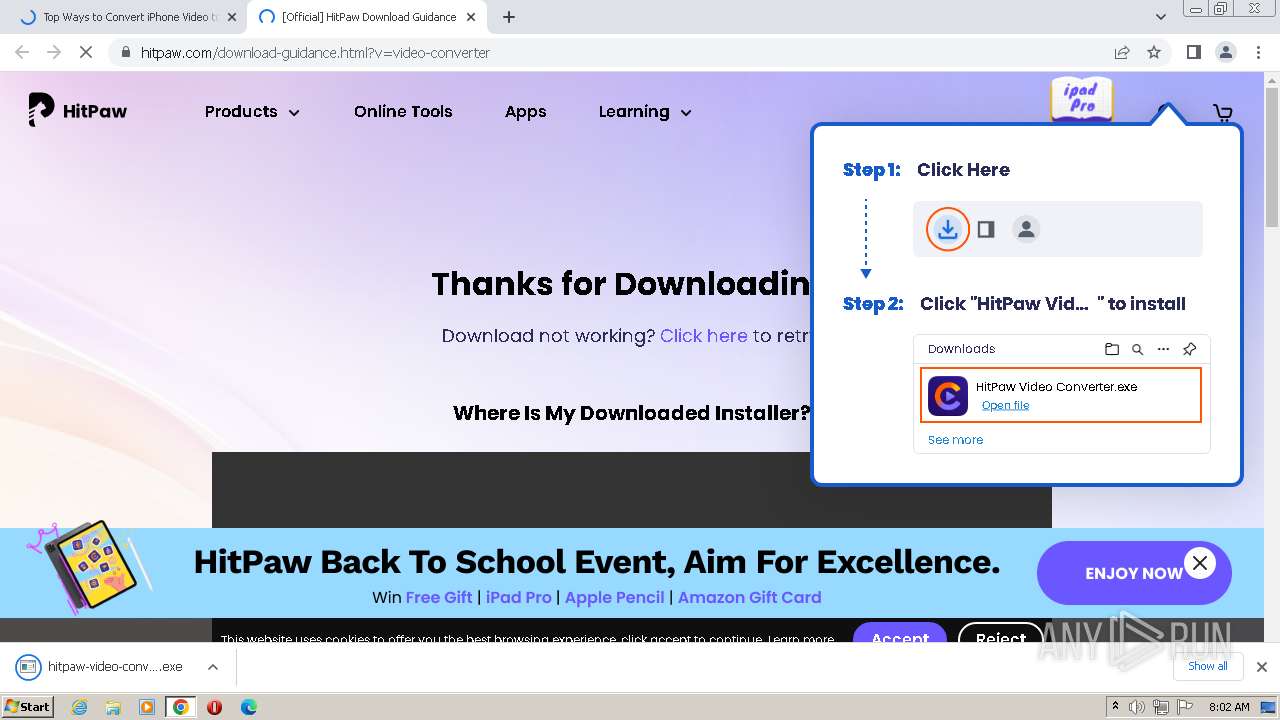Bookmark this tab with star icon

click(x=1154, y=52)
